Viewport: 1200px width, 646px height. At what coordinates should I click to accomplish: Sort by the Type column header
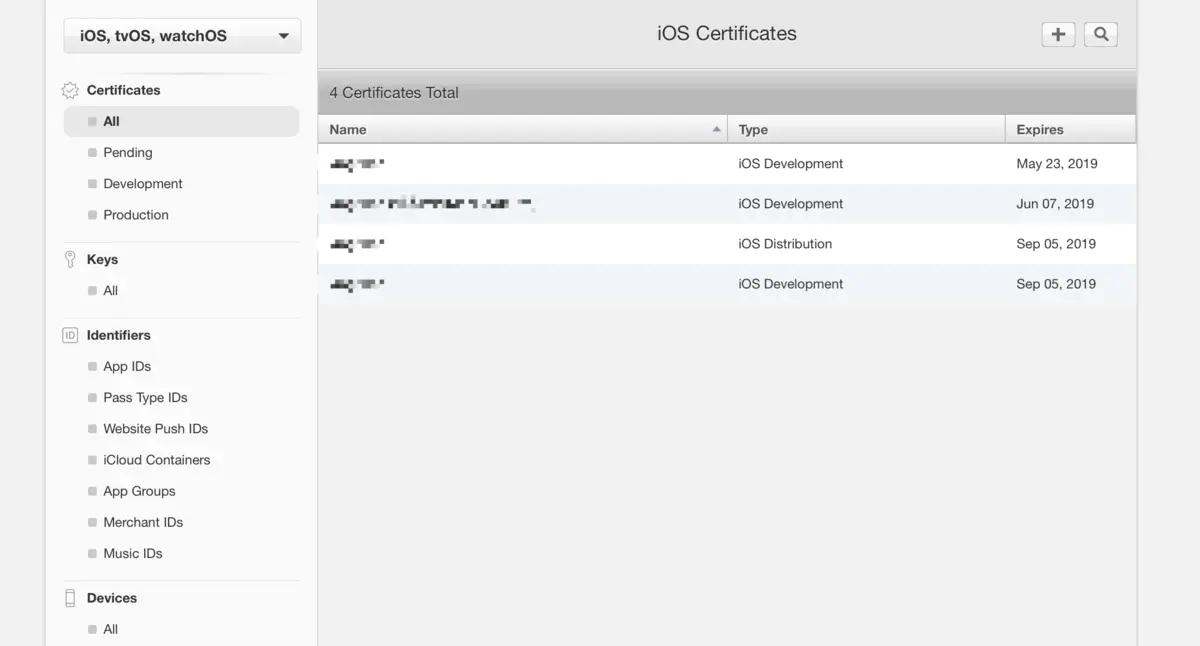[866, 130]
